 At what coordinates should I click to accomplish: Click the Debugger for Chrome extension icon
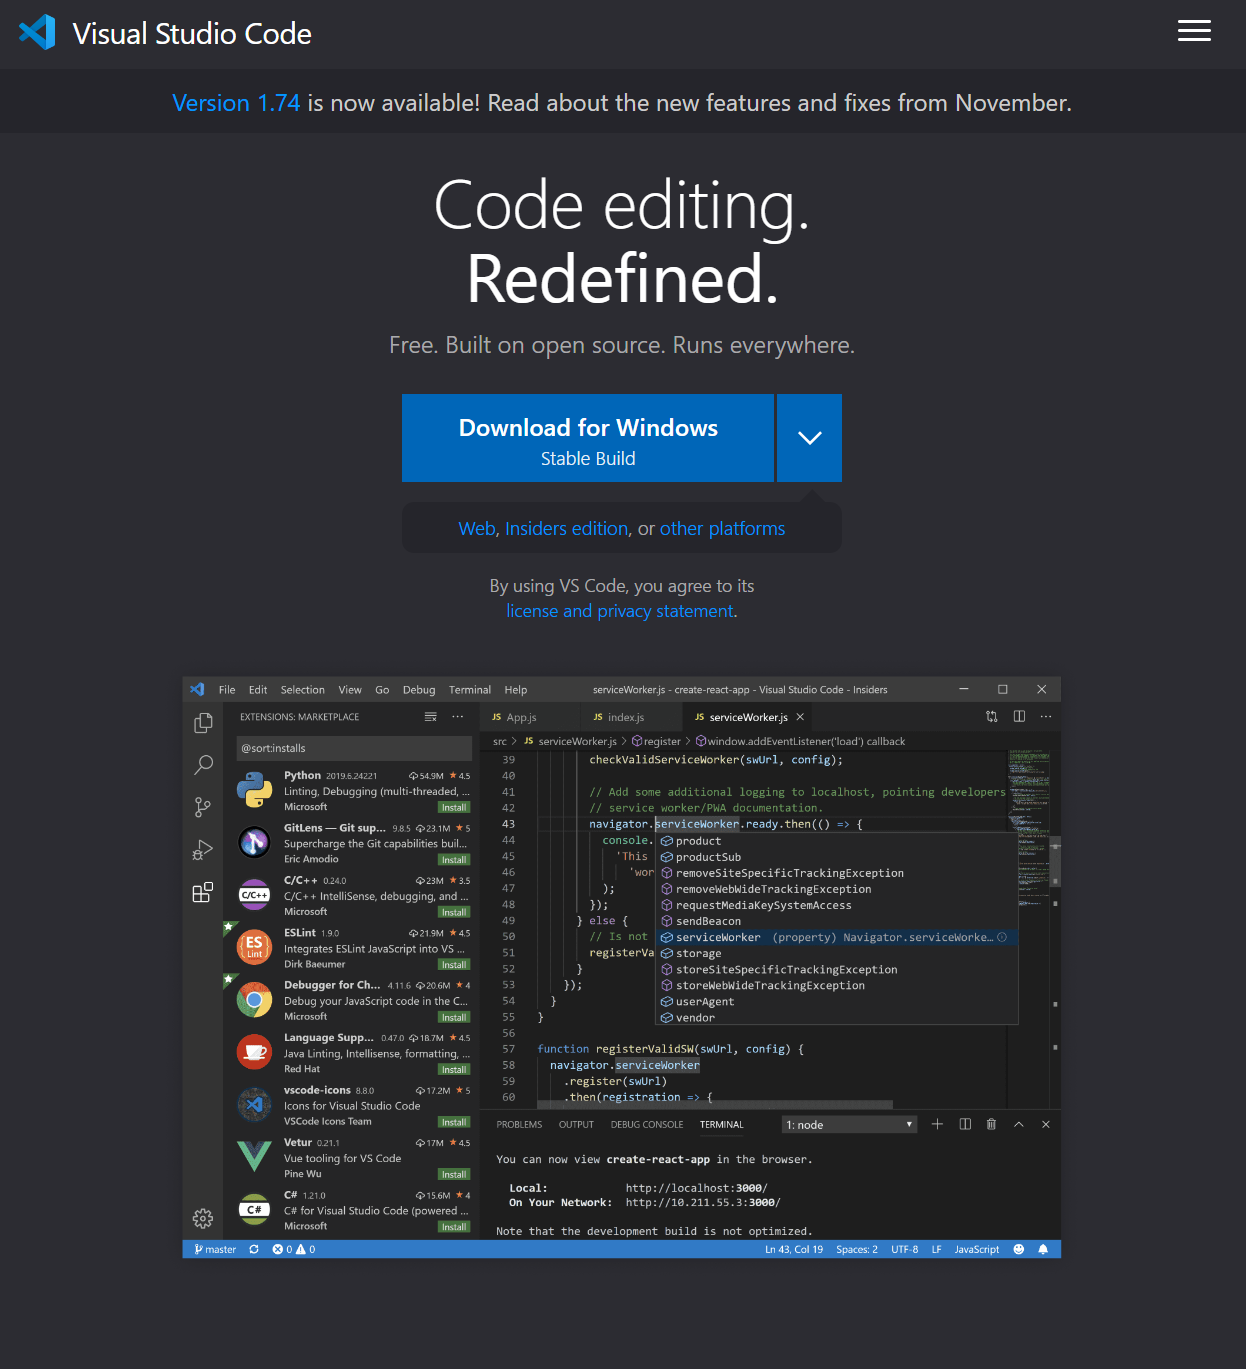pos(255,999)
